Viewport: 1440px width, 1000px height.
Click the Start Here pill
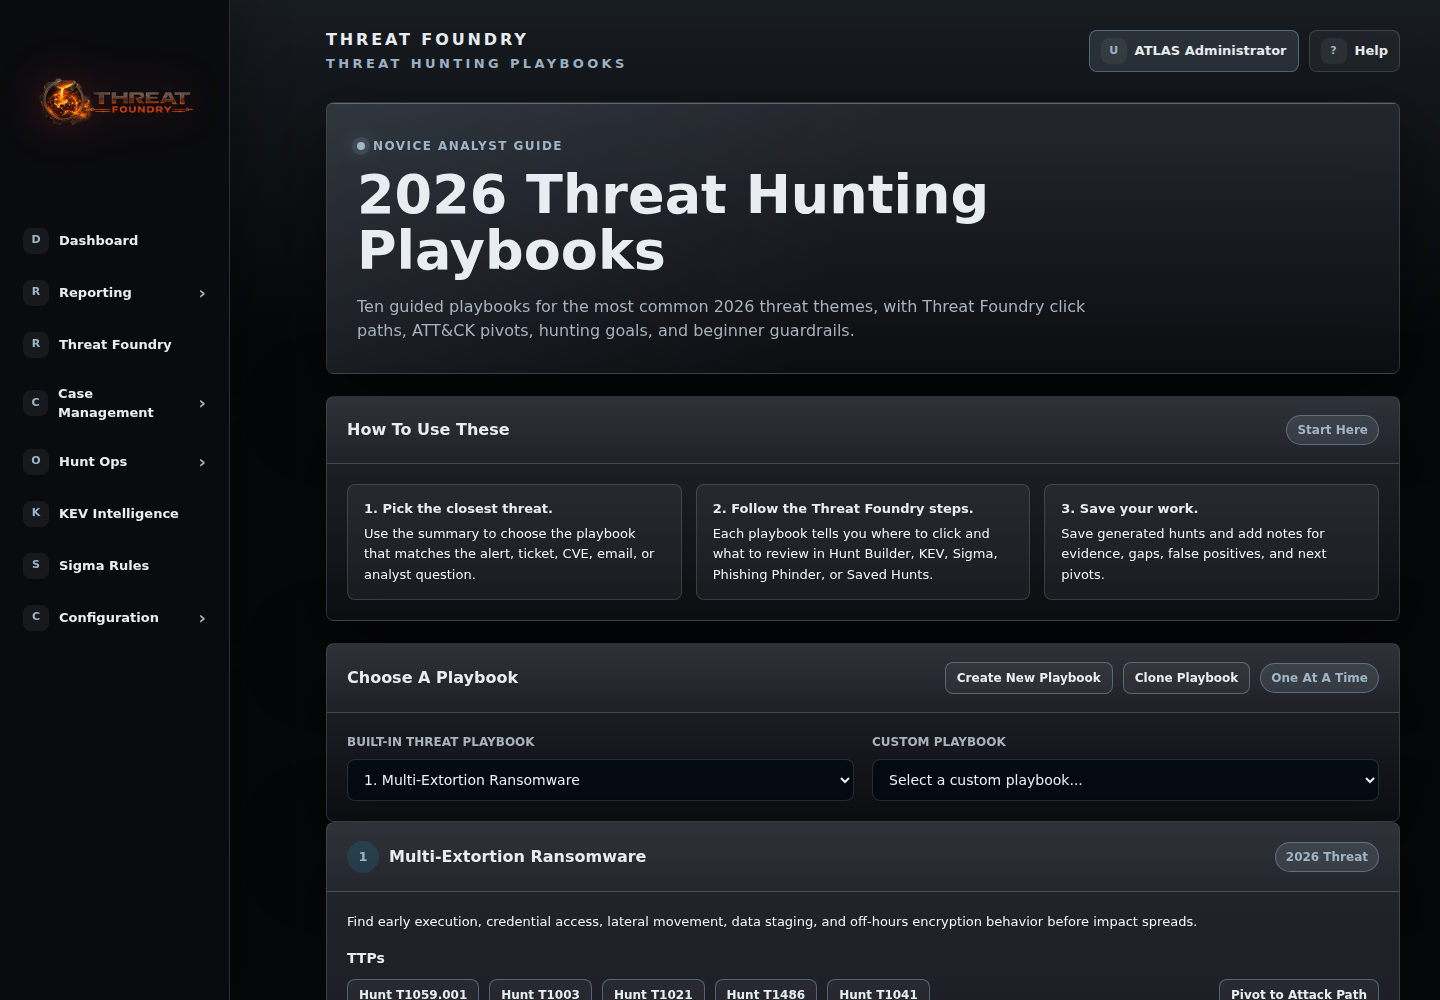[1332, 430]
